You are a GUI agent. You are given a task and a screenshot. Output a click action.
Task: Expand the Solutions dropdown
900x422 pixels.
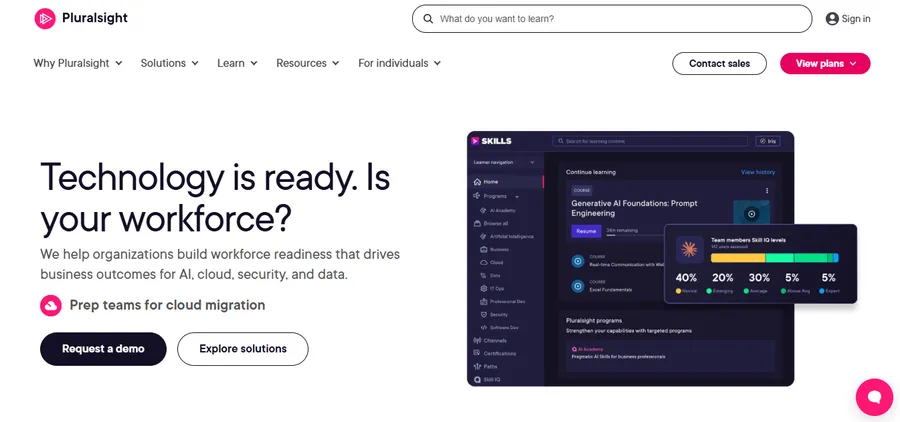169,63
